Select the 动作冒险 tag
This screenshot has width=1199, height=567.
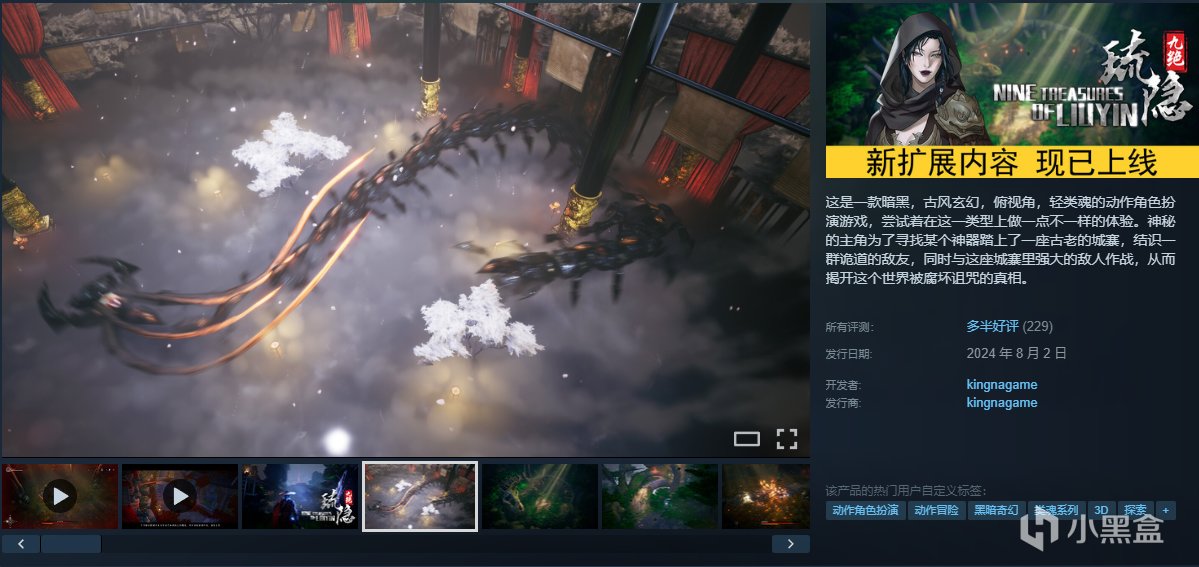point(936,510)
